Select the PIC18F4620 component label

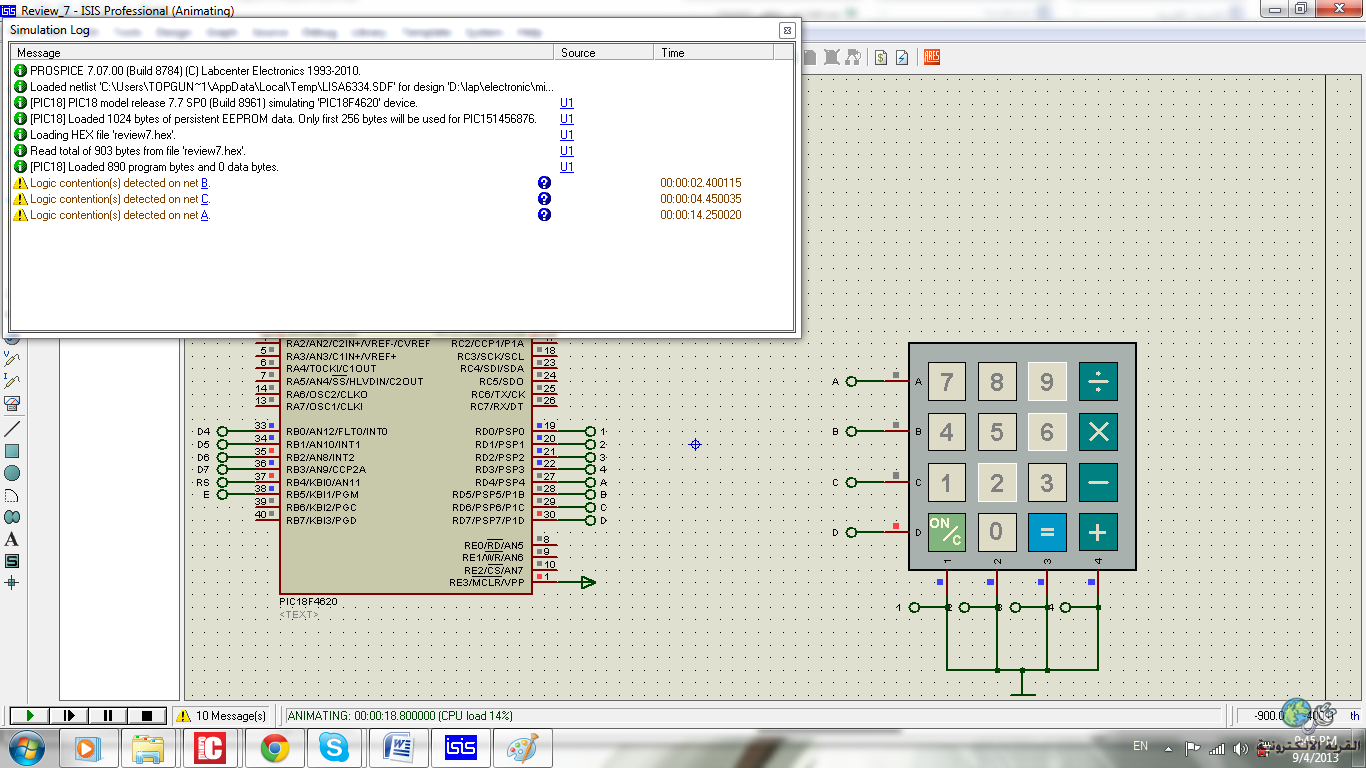[308, 602]
